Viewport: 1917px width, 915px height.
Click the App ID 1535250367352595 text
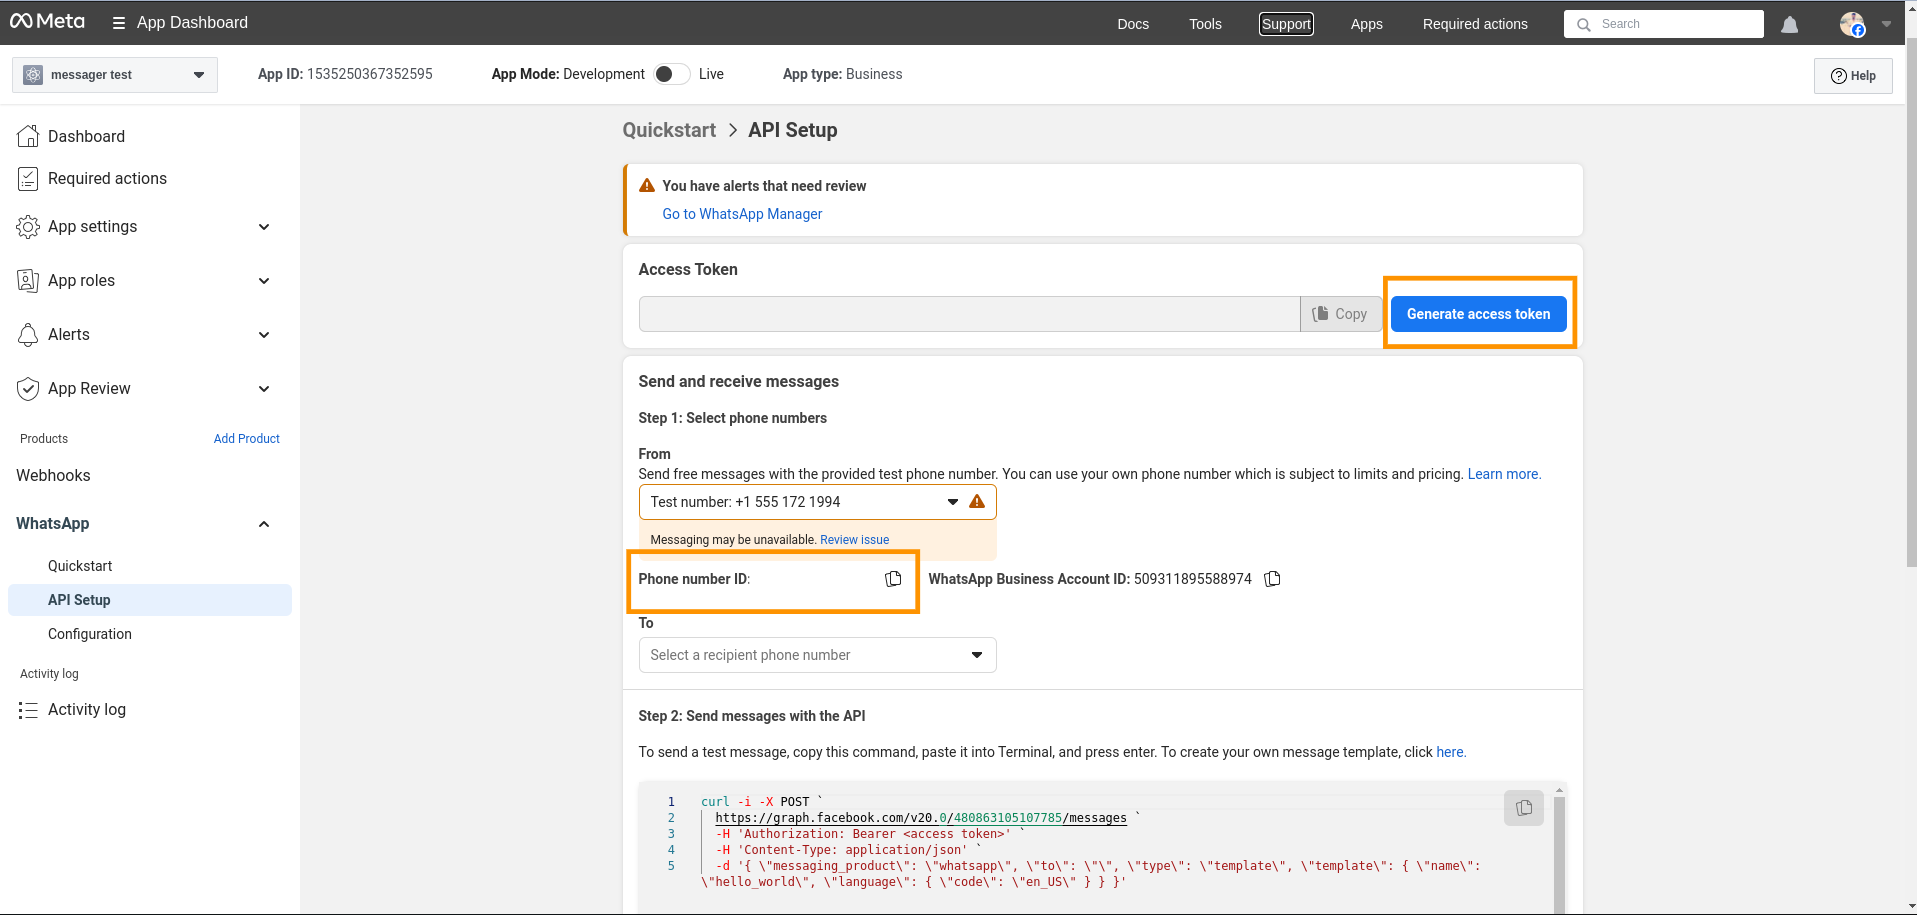click(345, 74)
